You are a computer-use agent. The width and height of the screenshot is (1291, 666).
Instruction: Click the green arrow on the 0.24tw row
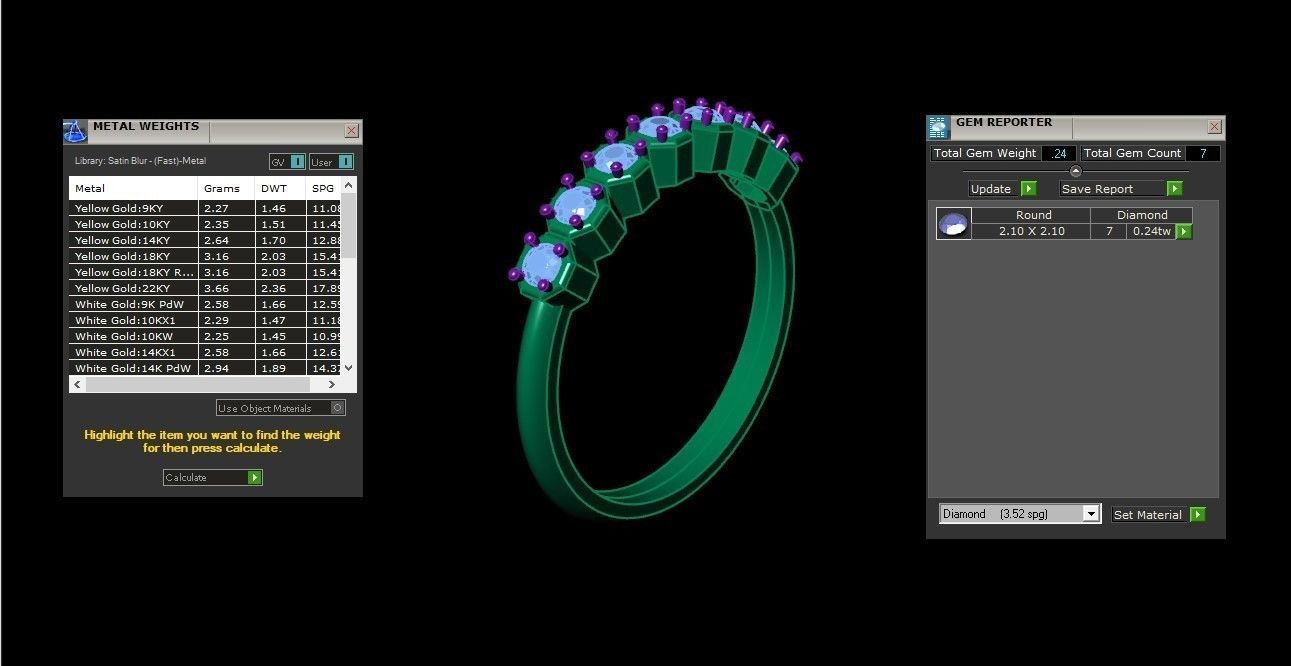point(1184,232)
